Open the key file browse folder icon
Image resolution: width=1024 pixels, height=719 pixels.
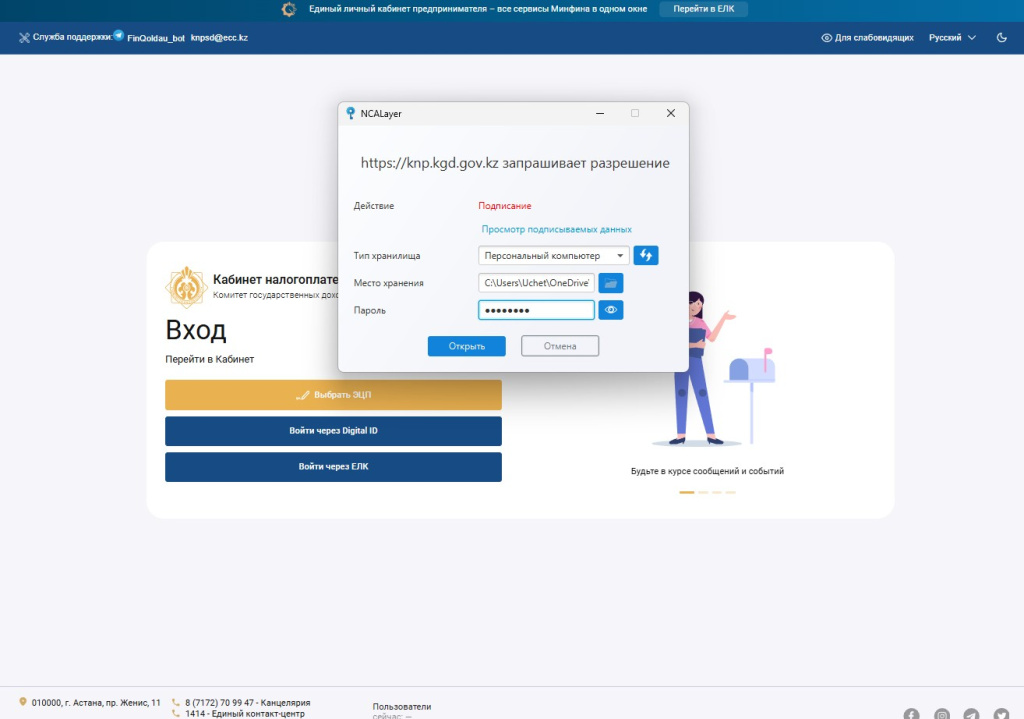click(x=610, y=283)
